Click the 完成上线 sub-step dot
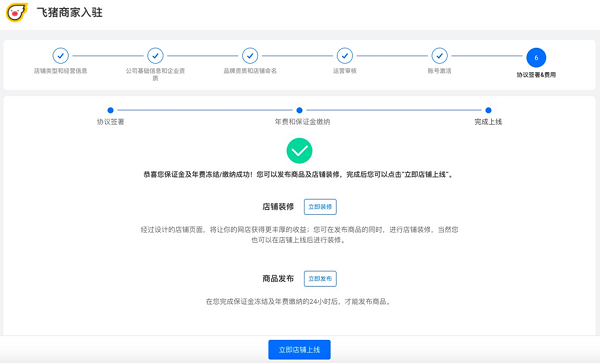Screen dimensions: 600x363 tap(488, 110)
